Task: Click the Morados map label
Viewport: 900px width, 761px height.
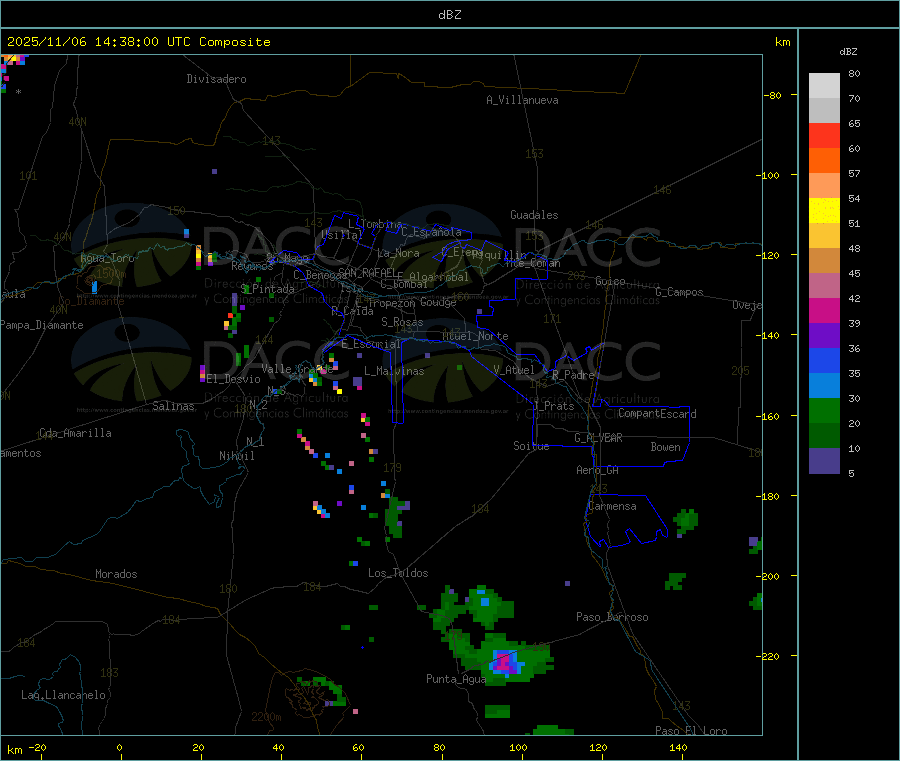Action: click(116, 574)
